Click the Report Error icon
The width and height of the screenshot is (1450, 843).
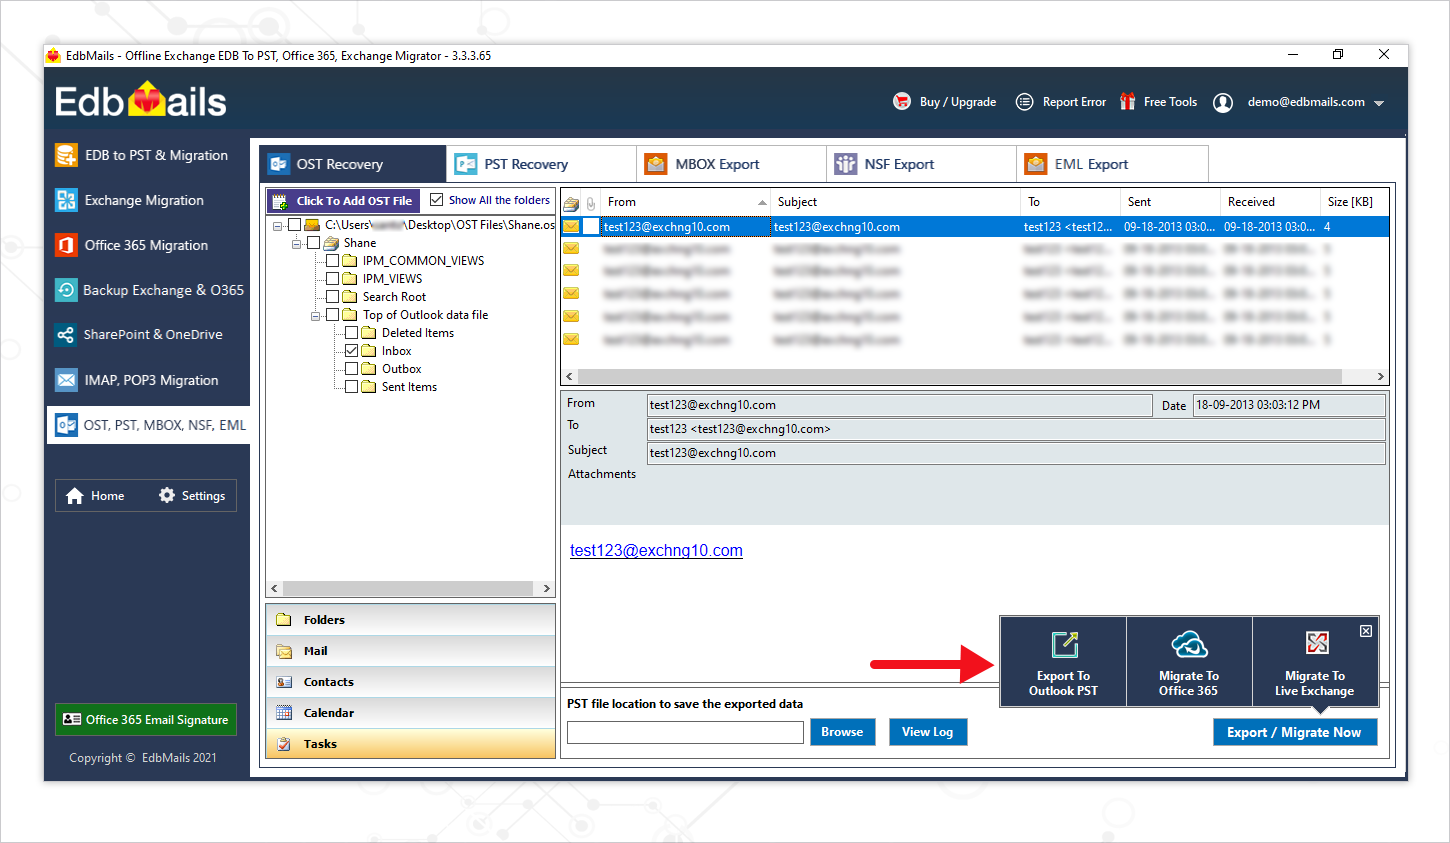tap(1024, 101)
